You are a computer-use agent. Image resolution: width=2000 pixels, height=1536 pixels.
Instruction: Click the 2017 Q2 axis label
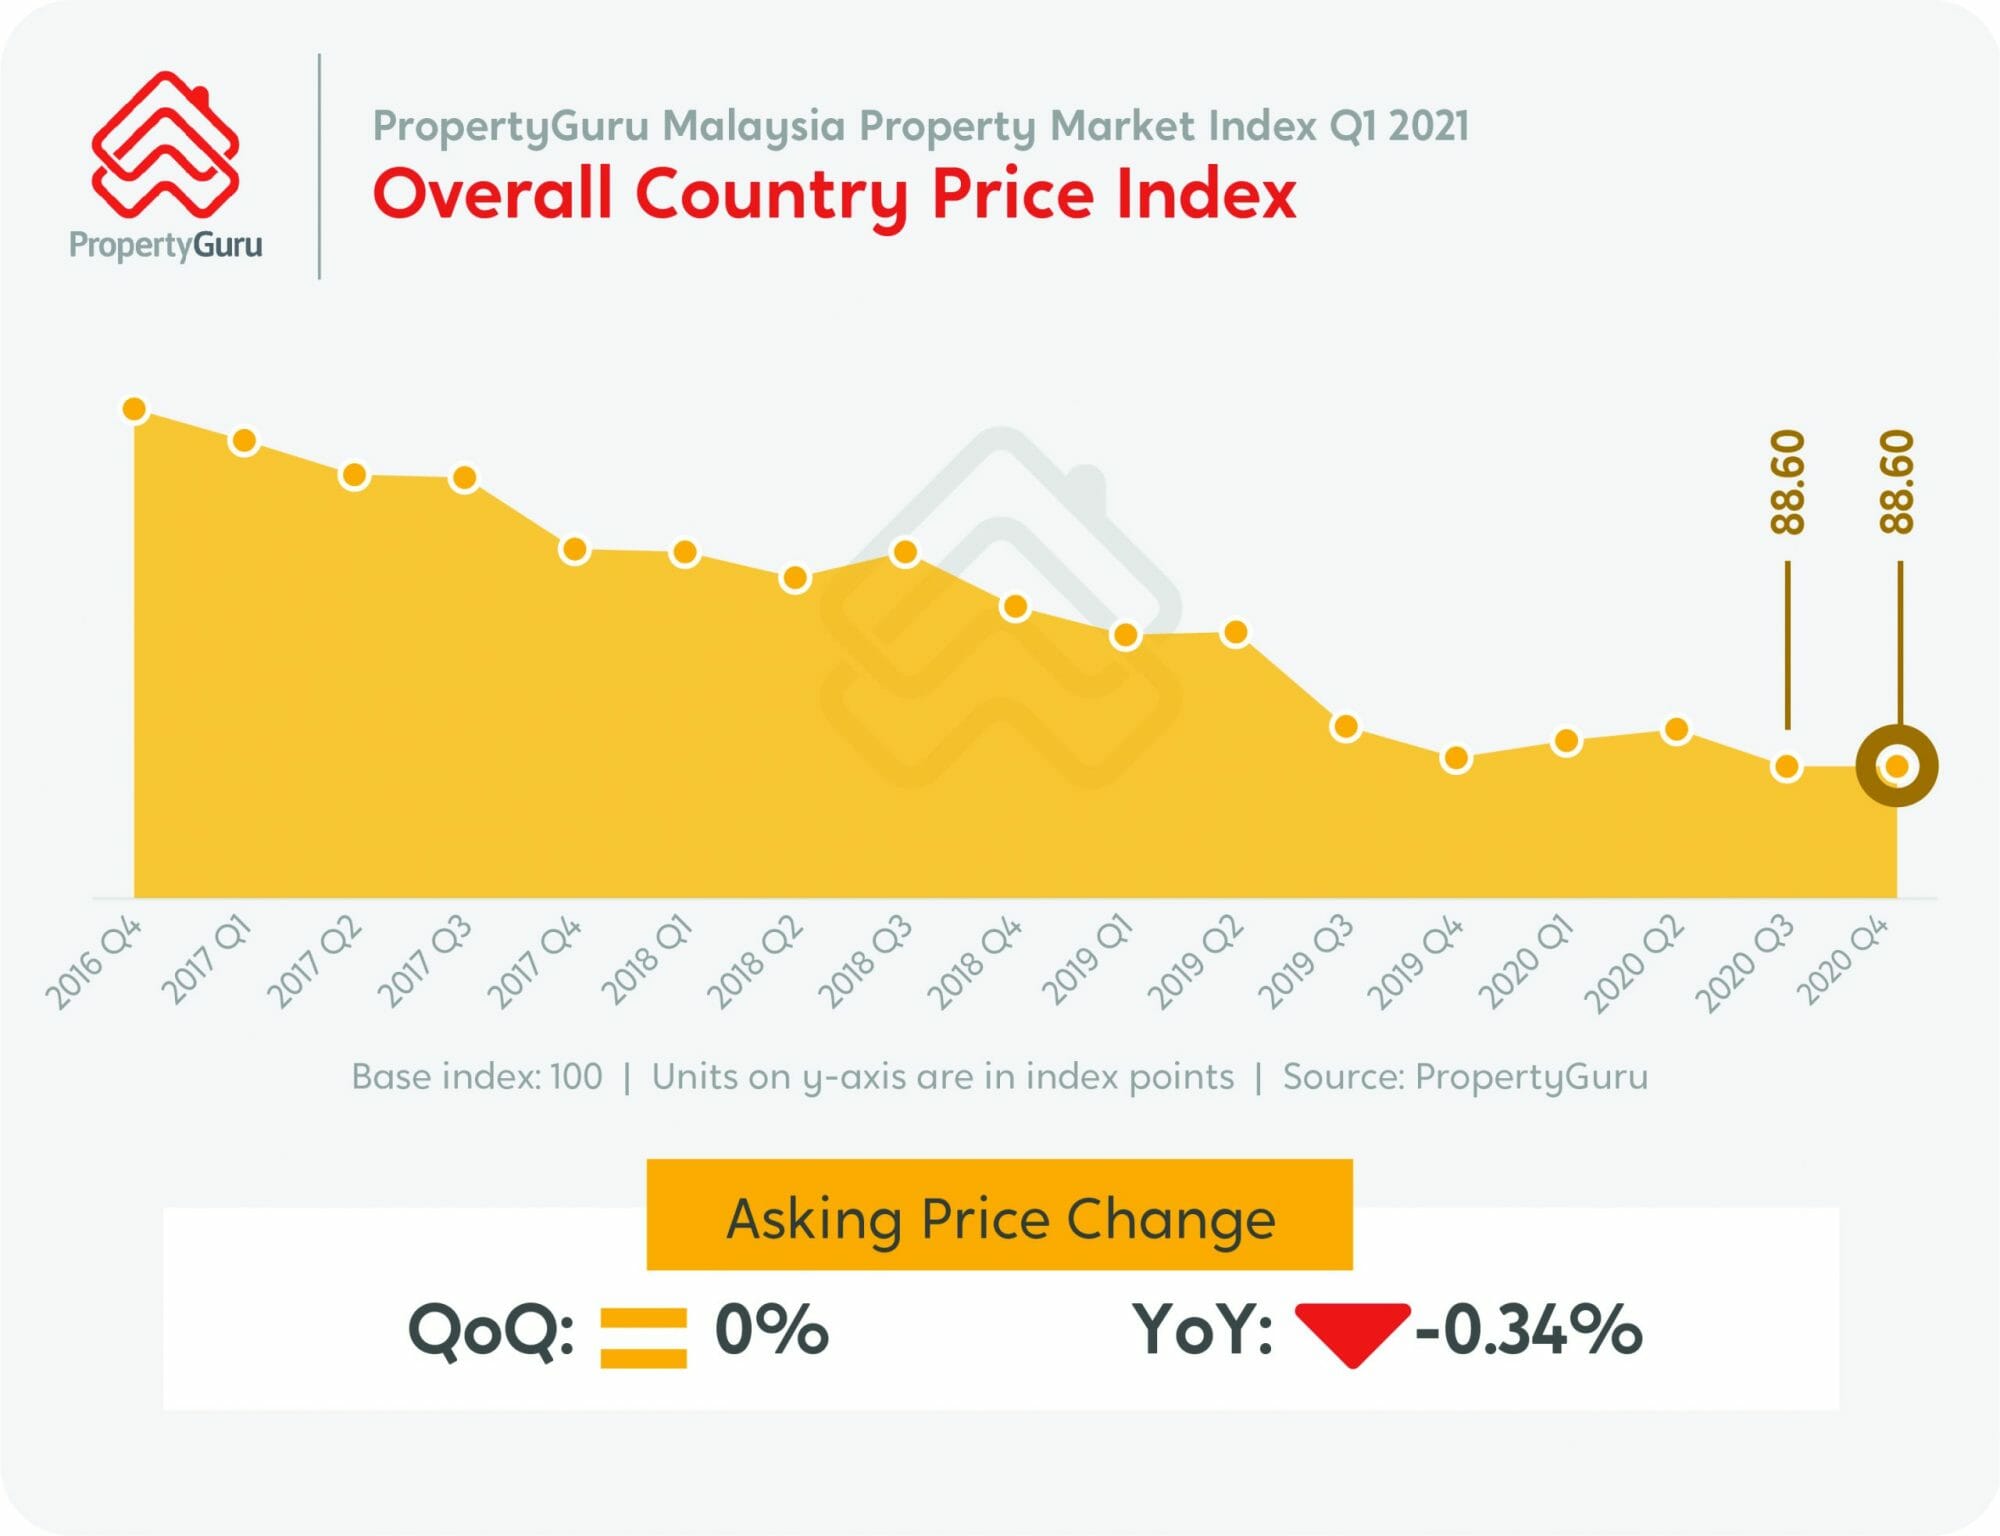point(315,962)
